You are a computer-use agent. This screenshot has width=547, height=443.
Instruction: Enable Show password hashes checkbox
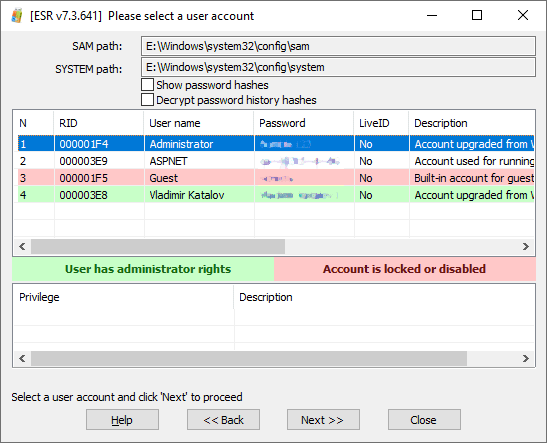point(147,85)
